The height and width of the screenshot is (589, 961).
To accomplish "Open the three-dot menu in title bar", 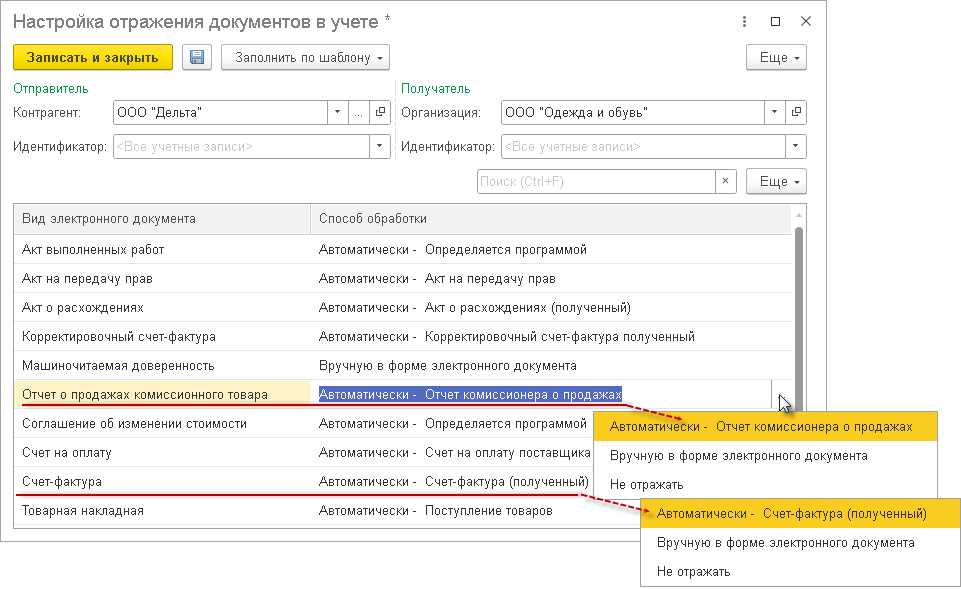I will click(744, 21).
